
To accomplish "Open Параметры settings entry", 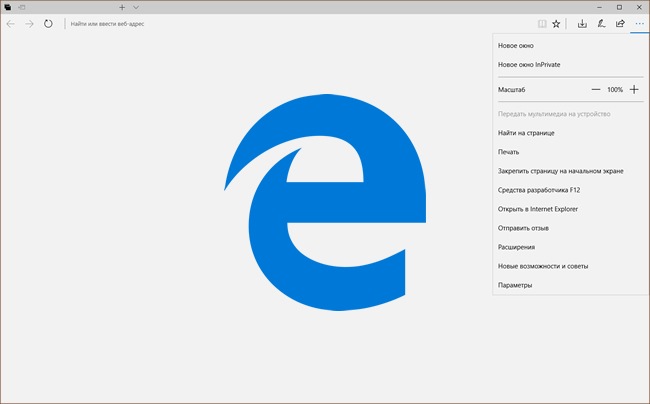I will [x=568, y=285].
